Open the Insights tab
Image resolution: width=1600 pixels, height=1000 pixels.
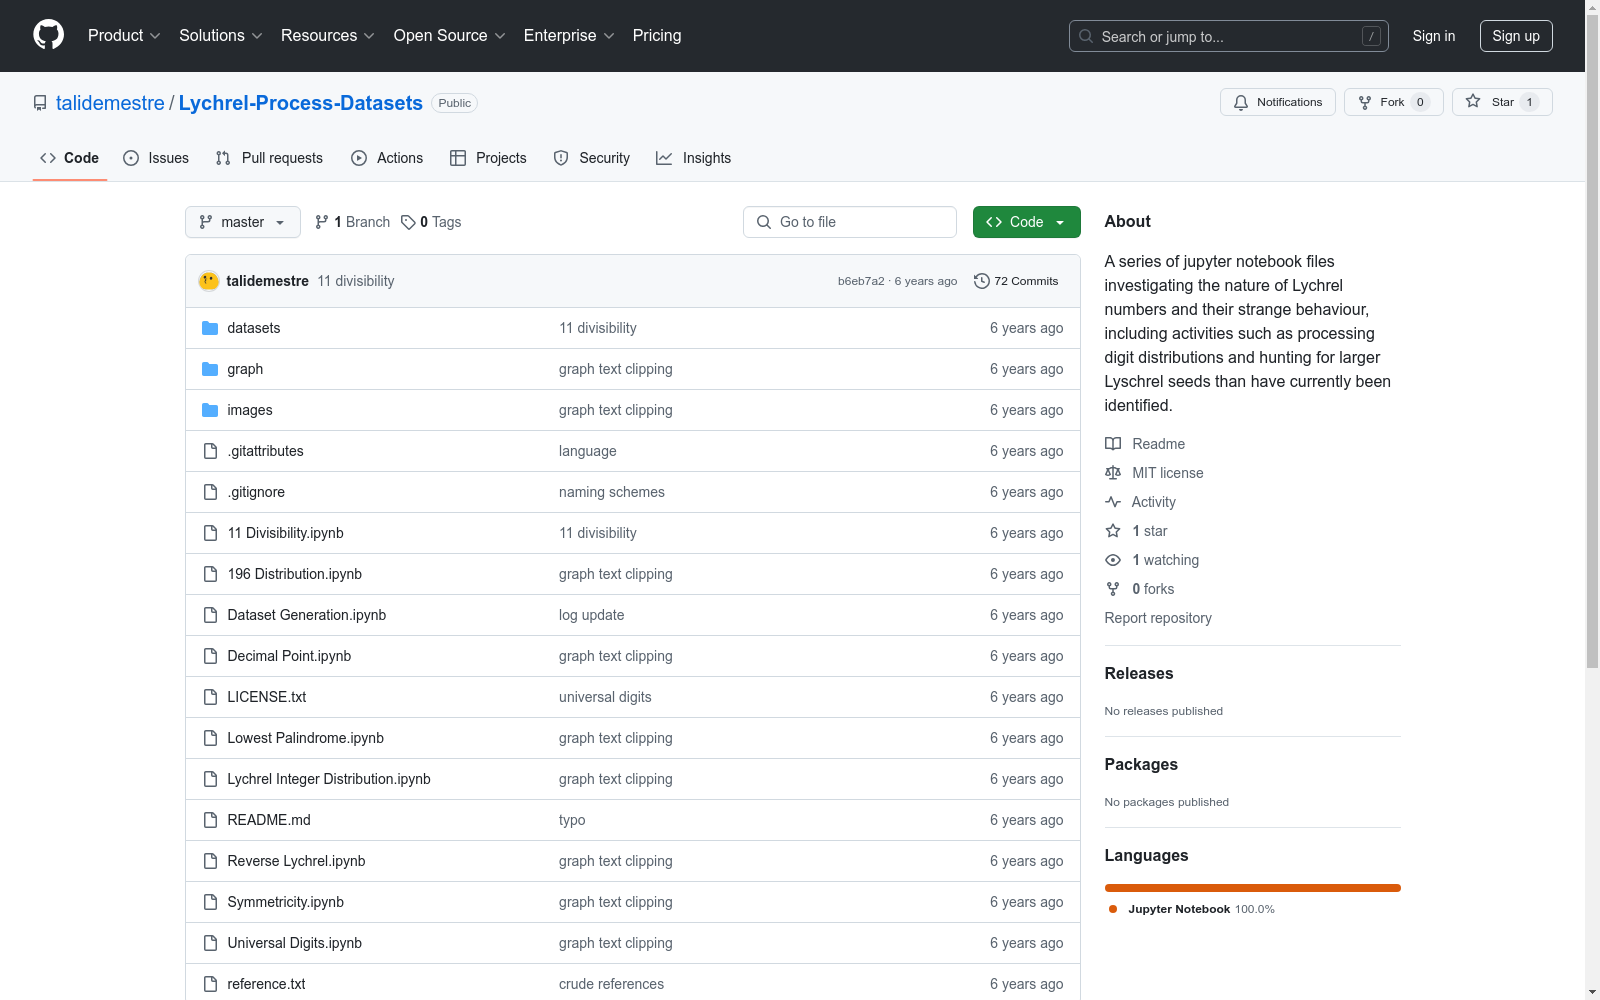694,158
